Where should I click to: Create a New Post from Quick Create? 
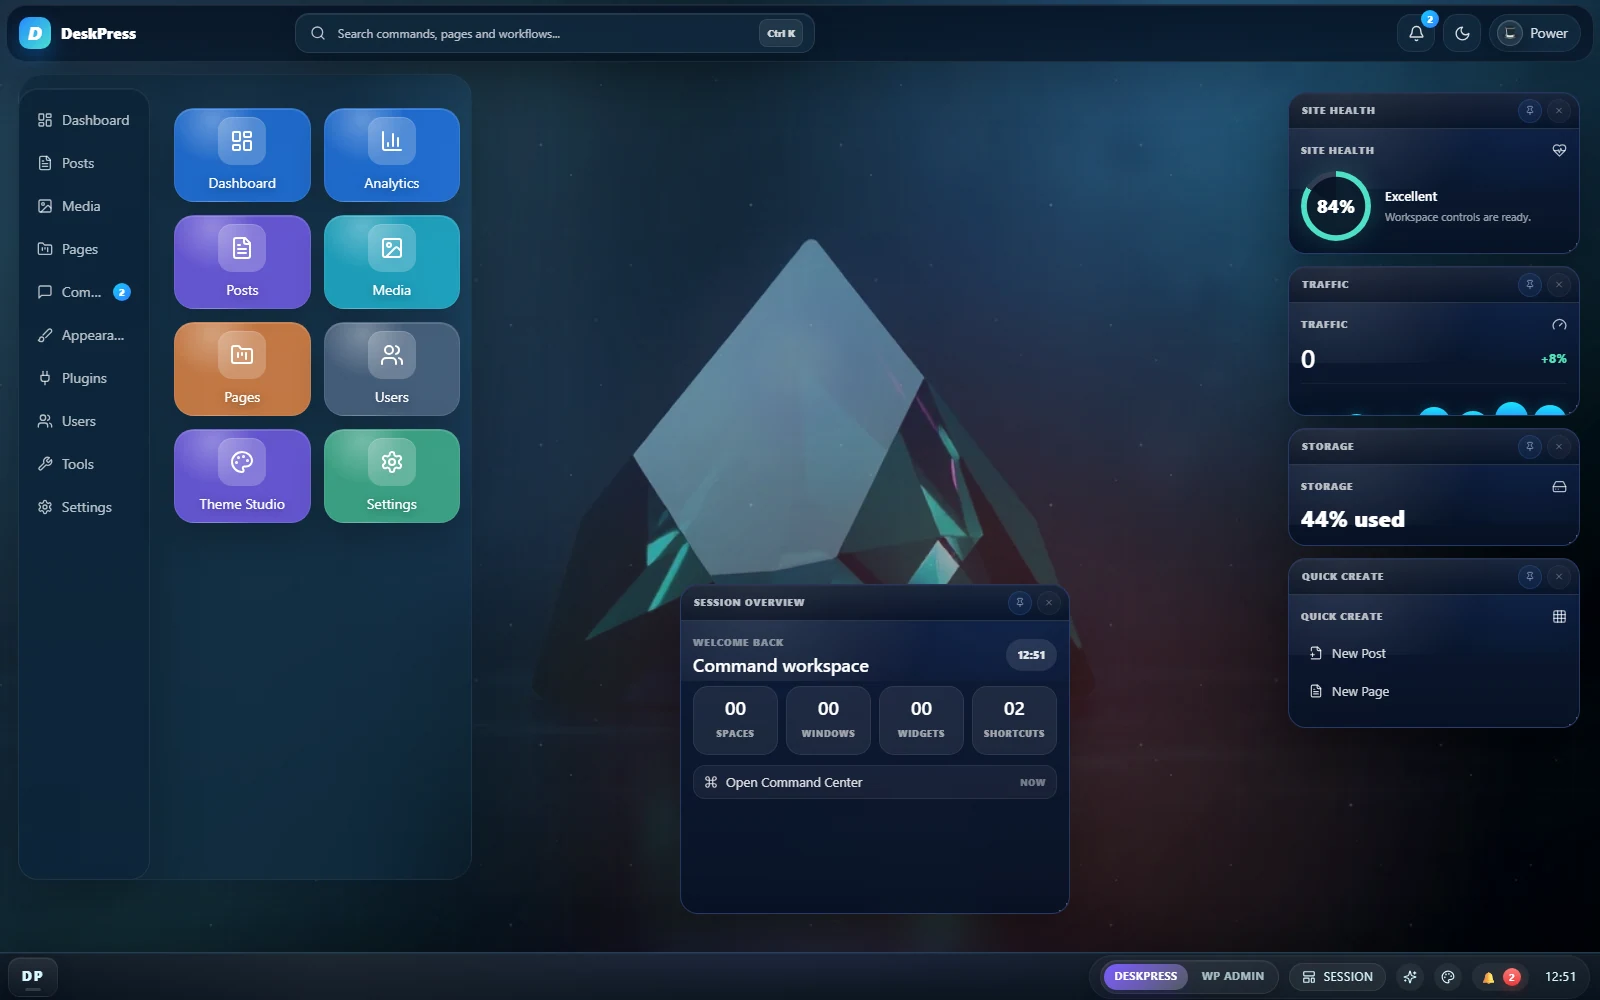tap(1434, 653)
